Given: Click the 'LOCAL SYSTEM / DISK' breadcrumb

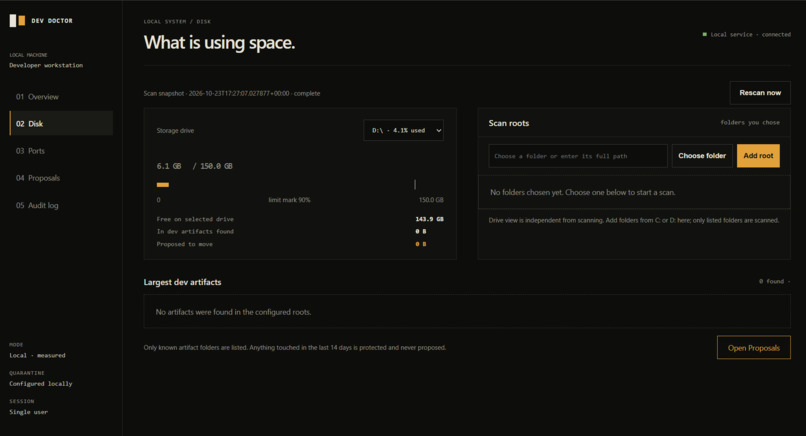Looking at the screenshot, I should (x=177, y=22).
